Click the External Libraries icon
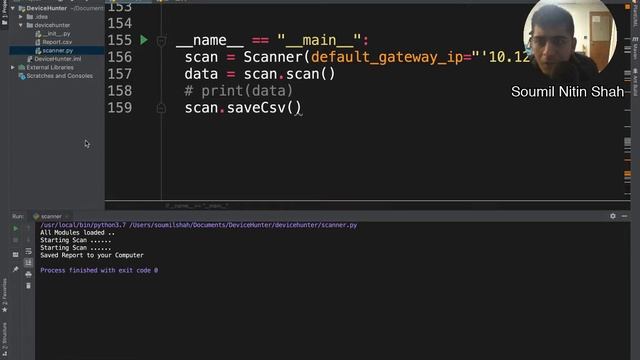The image size is (640, 360). click(22, 67)
